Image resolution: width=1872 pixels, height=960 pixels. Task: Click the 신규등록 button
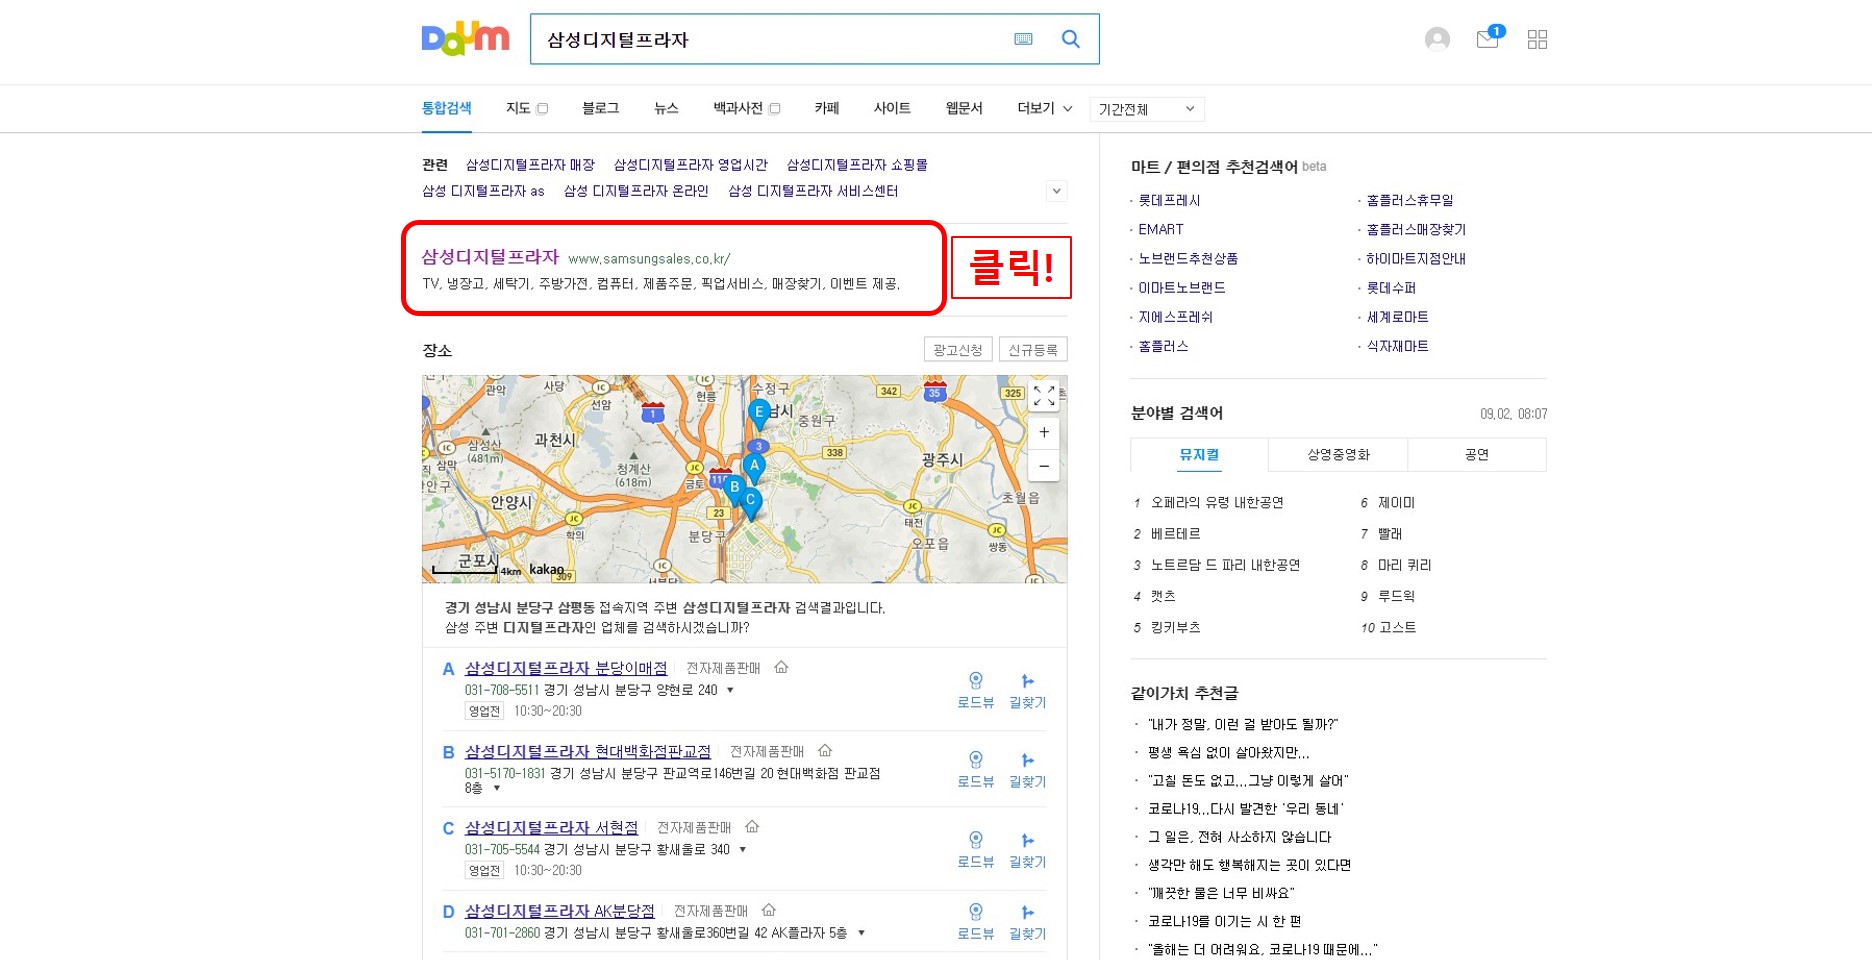[x=1033, y=349]
